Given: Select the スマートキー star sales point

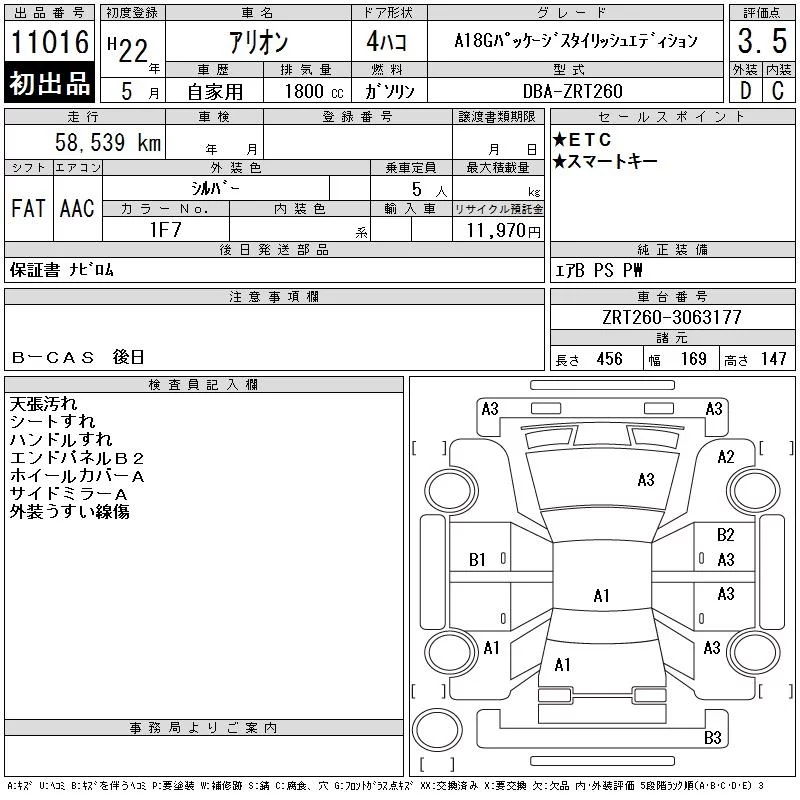Looking at the screenshot, I should (605, 161).
